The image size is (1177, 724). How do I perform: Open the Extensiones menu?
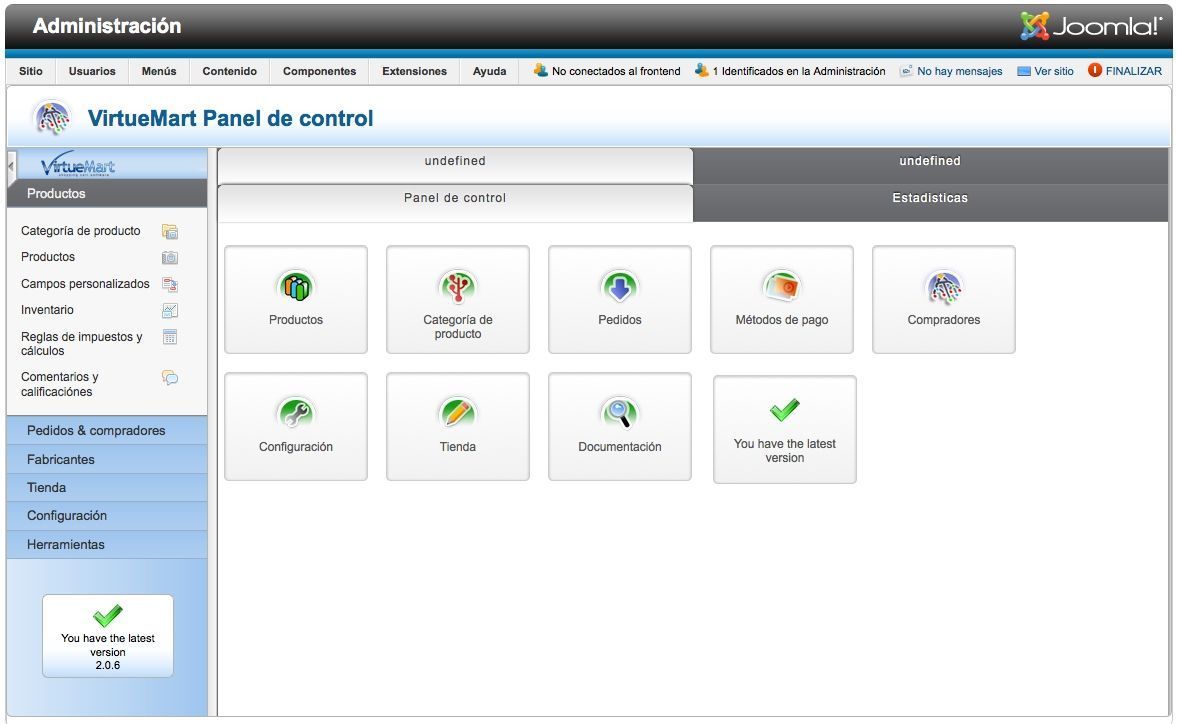click(x=414, y=71)
